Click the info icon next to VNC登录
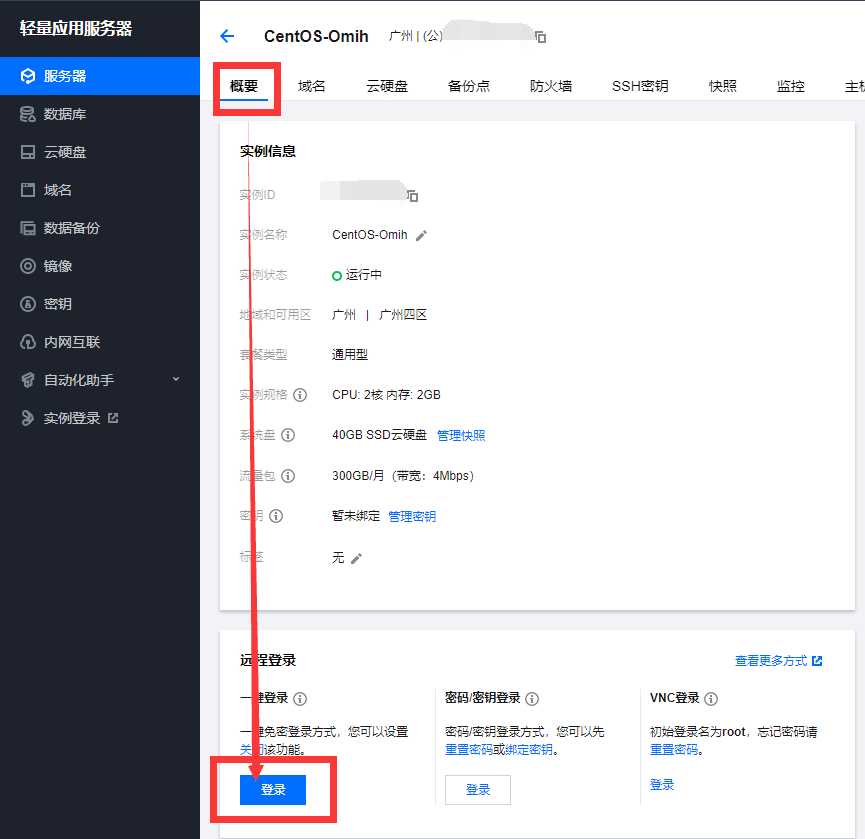Screen dimensions: 865x839 click(x=711, y=699)
